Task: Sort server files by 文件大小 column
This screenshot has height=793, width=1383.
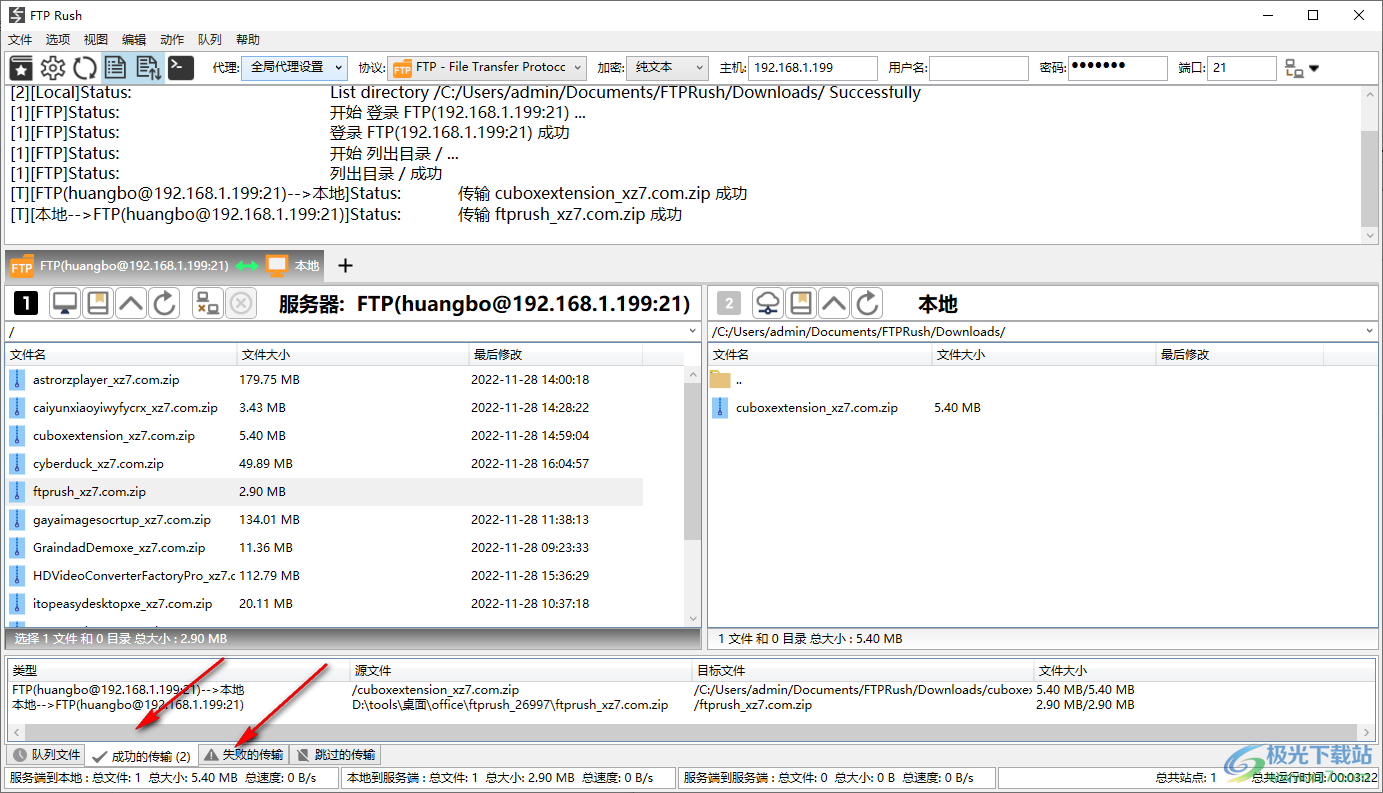Action: point(353,355)
